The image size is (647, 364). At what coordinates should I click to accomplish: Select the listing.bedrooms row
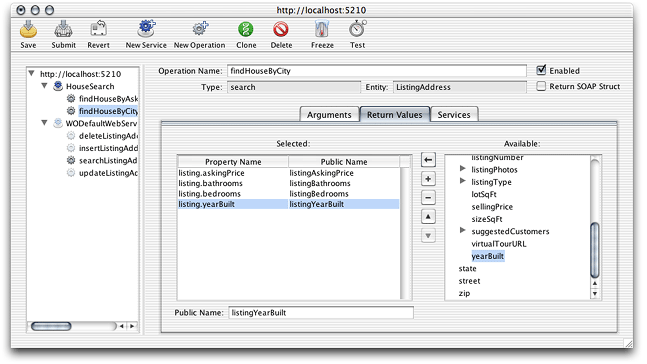(288, 194)
